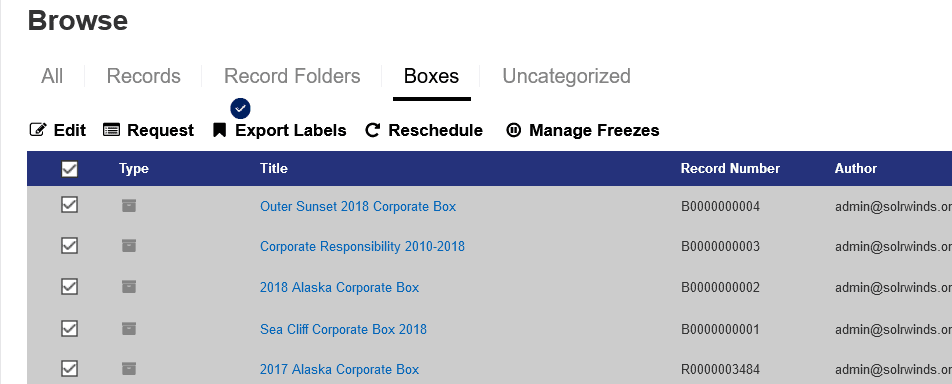Click the Export Labels bookmark icon
952x384 pixels.
pos(219,130)
